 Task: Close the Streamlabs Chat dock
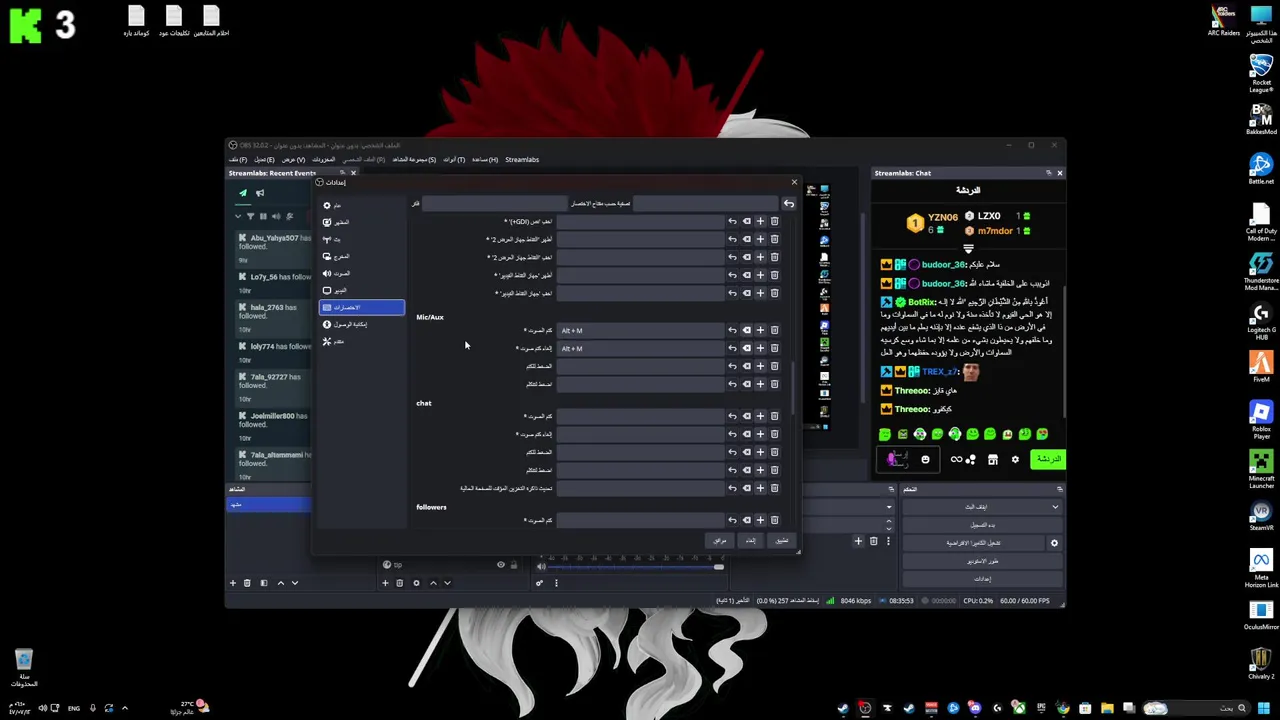(x=1059, y=173)
